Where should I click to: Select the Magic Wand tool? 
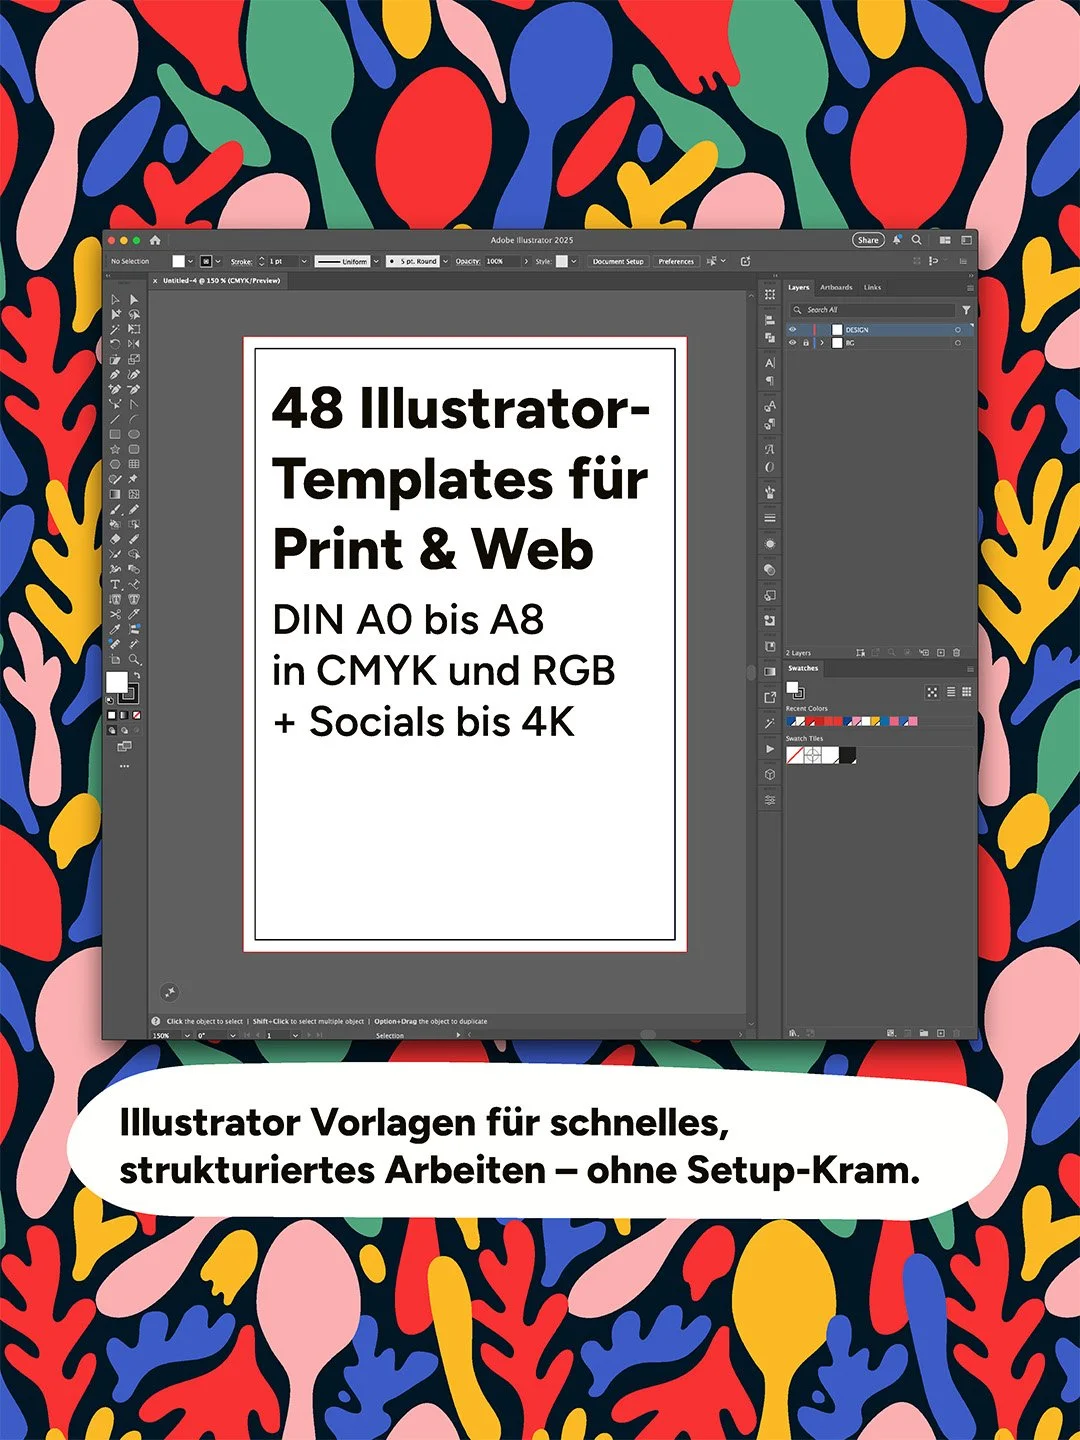pos(115,329)
